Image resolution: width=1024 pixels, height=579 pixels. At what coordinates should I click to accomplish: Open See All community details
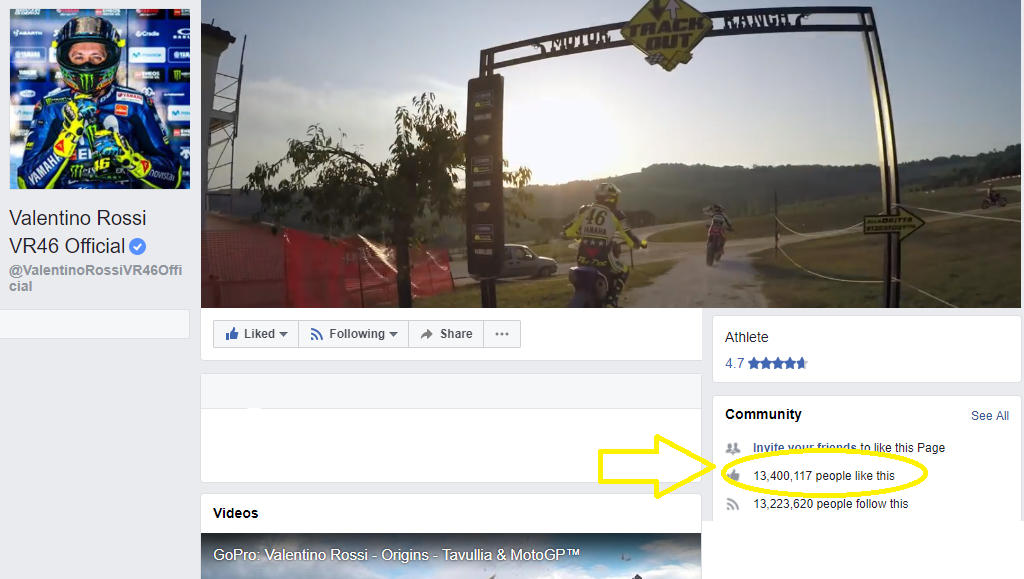pos(989,415)
